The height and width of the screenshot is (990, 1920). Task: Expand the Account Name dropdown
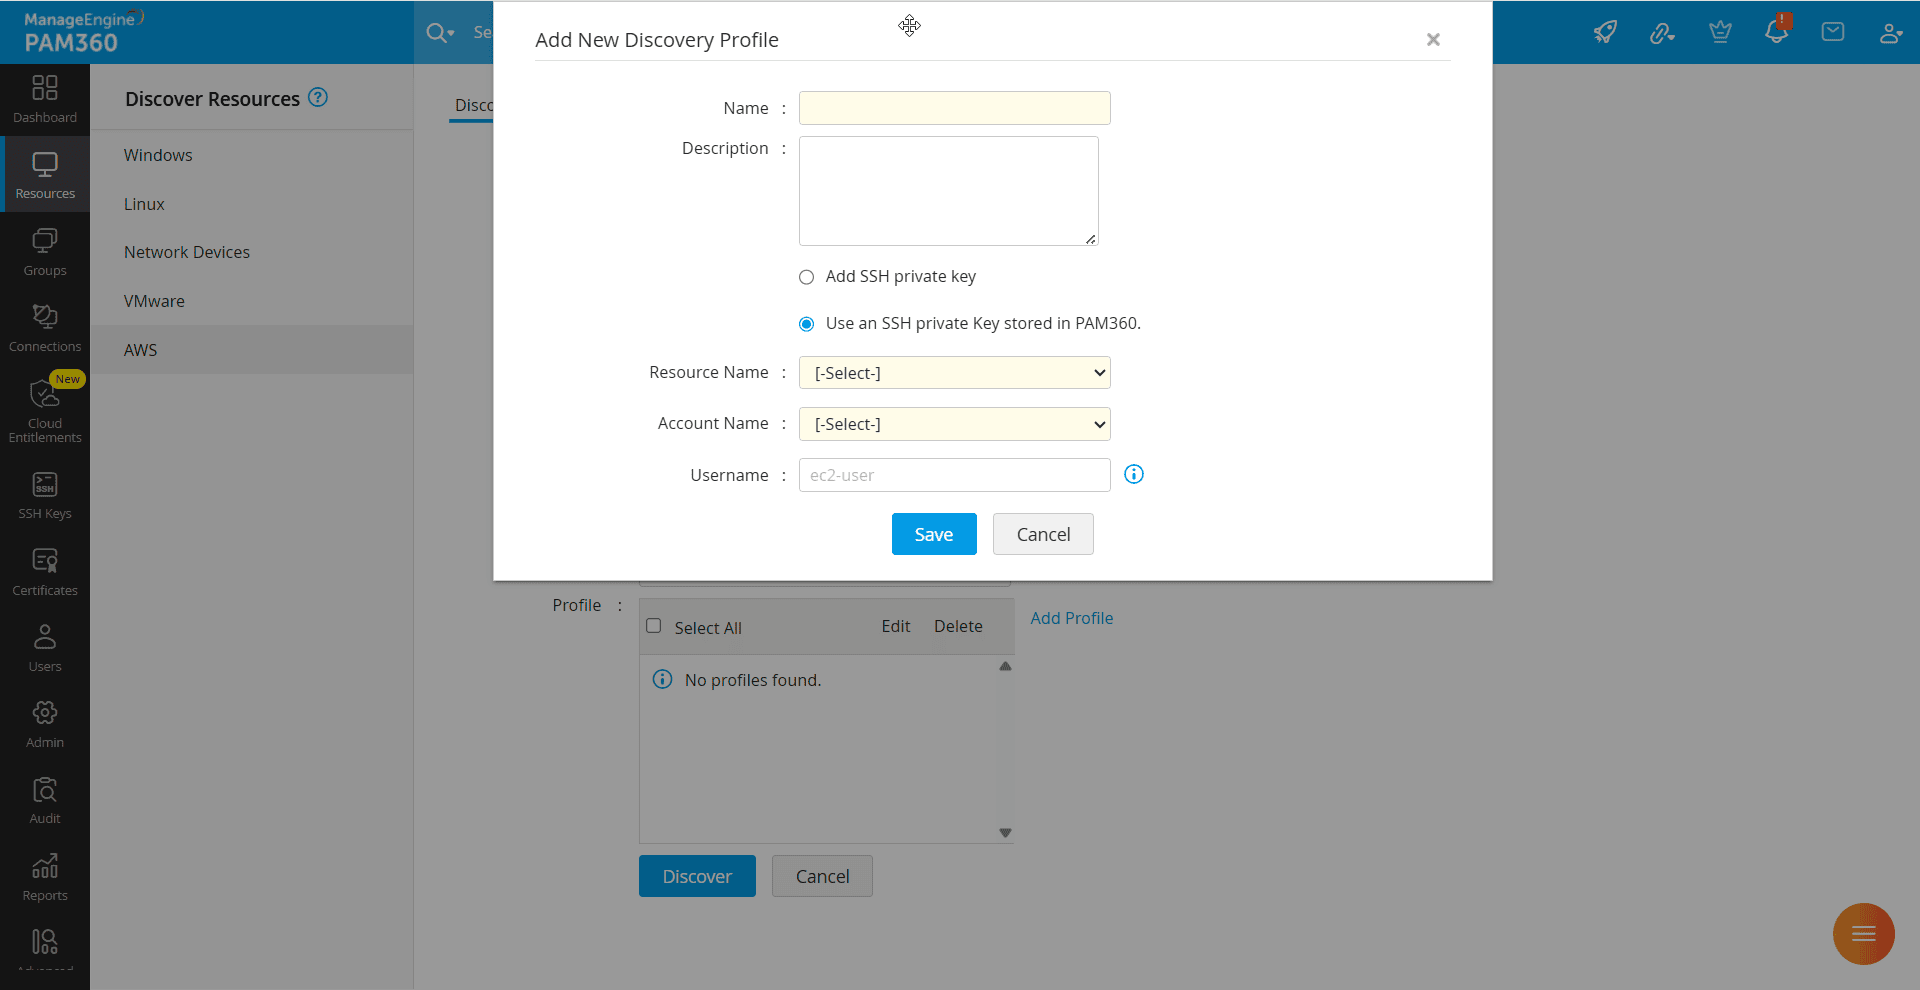pos(954,424)
